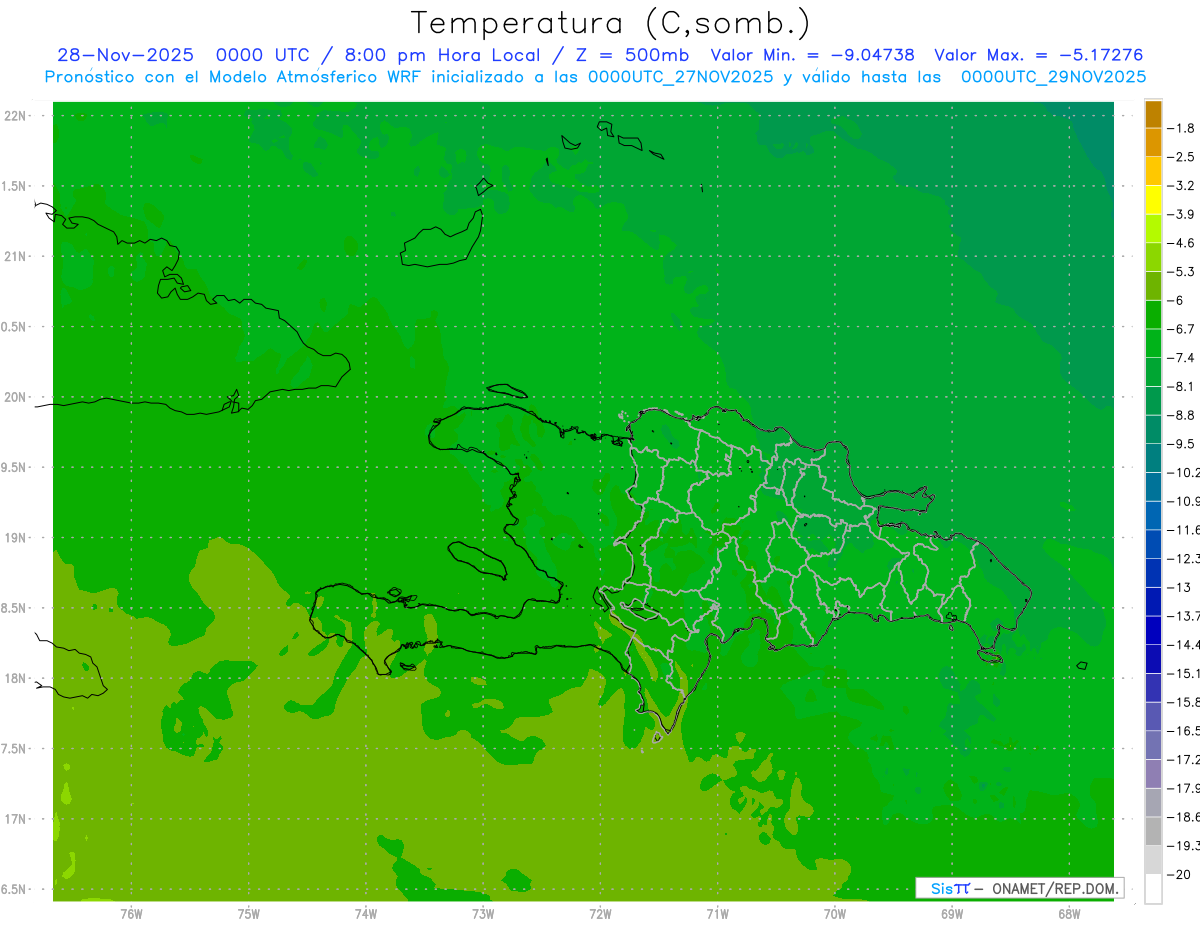Select the colorbar swatch between -6 and -6.7
1200x927 pixels.
(1153, 315)
